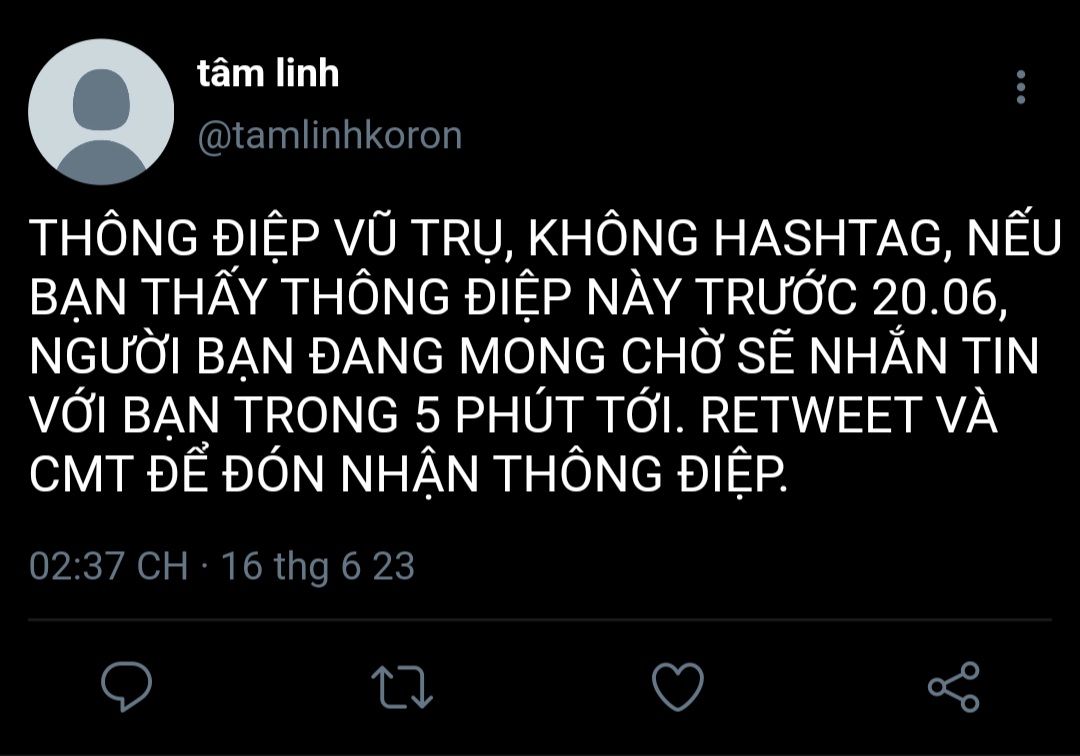The image size is (1080, 756).
Task: View the default profile avatar picture
Action: coord(101,112)
